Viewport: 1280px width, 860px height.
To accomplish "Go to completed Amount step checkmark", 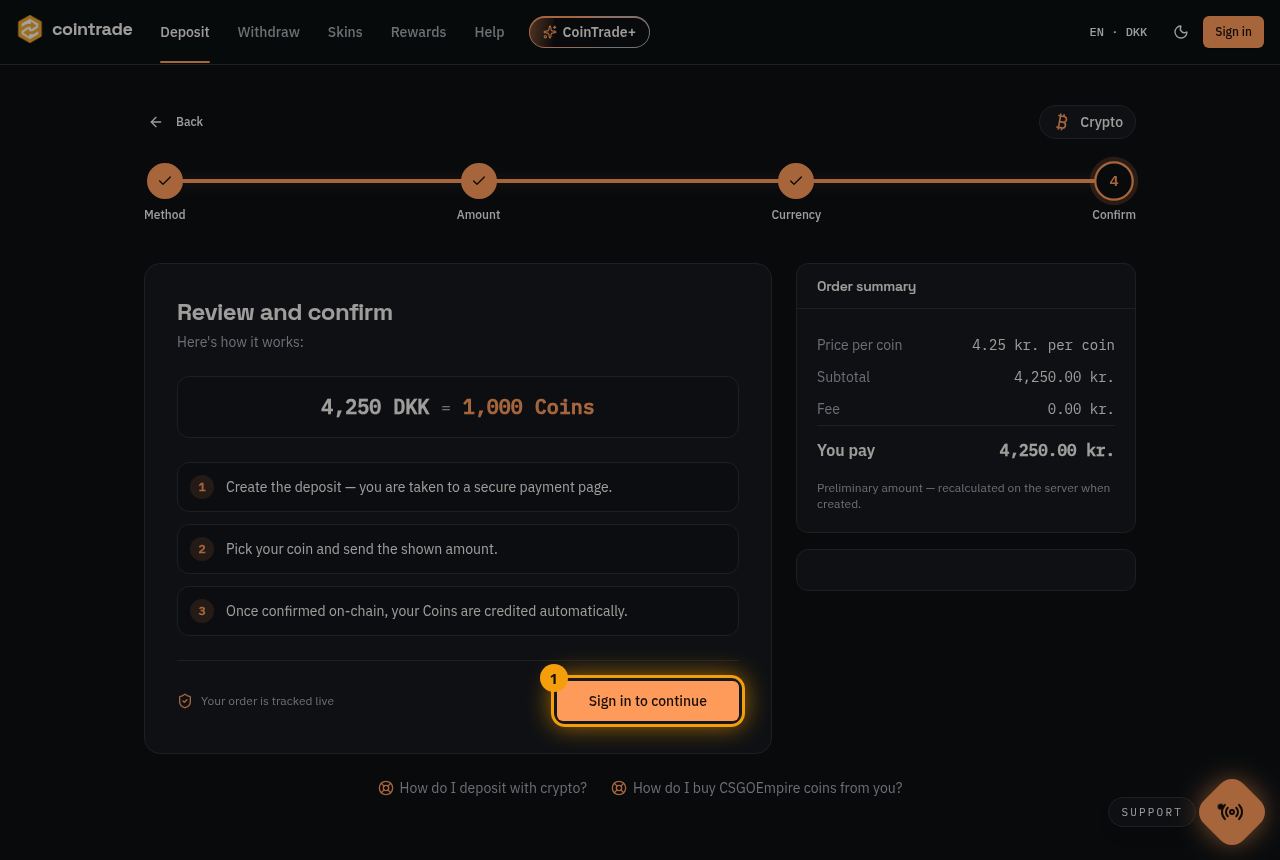I will (x=479, y=181).
